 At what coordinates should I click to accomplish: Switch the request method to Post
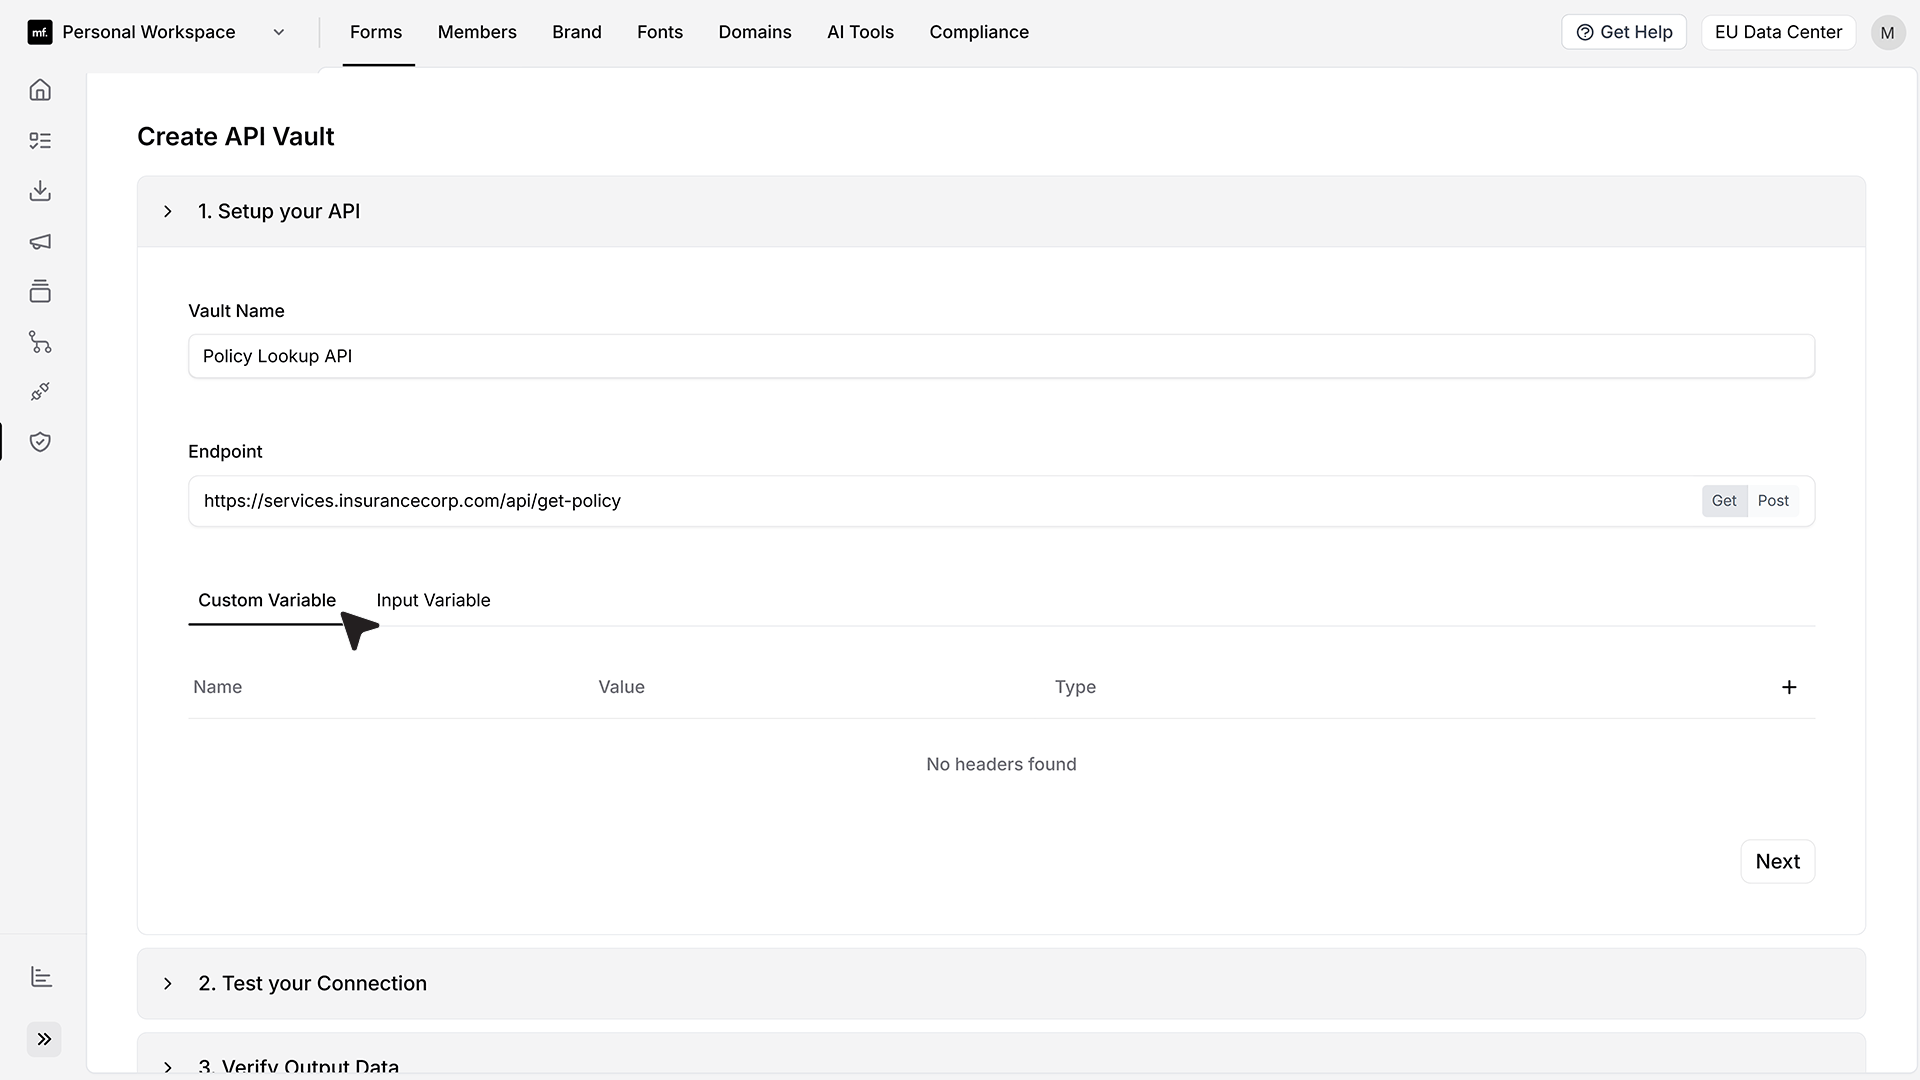[1773, 501]
